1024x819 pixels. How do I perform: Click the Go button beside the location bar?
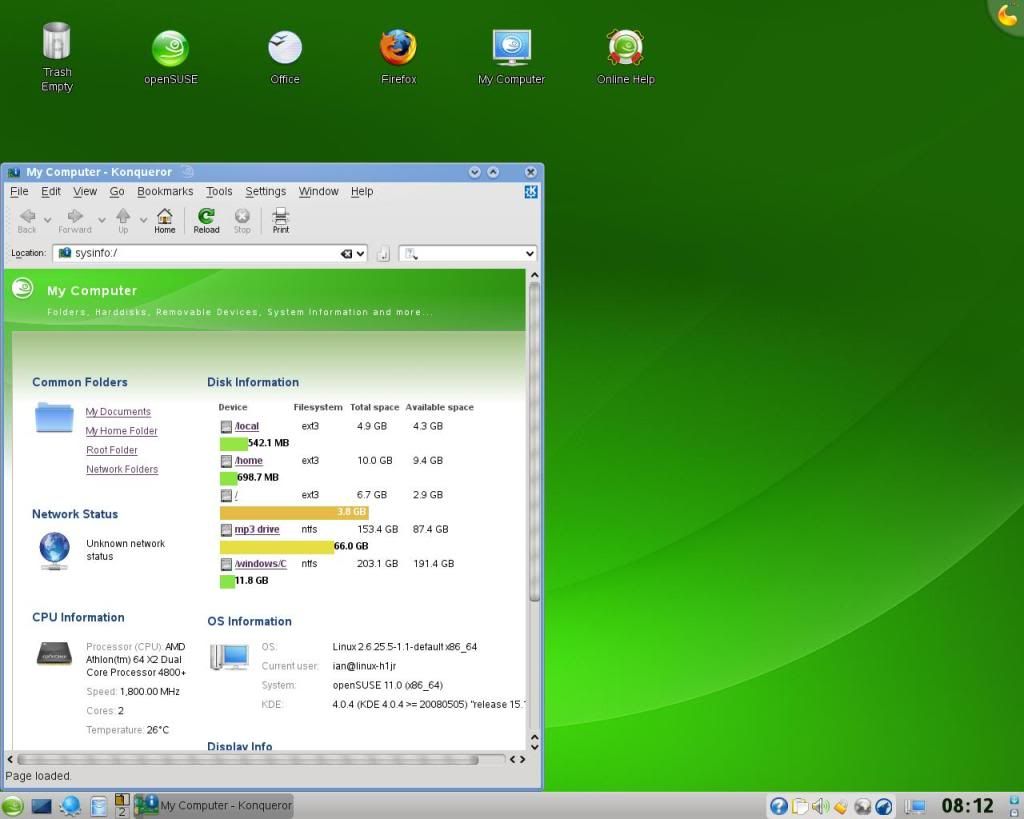tap(383, 253)
